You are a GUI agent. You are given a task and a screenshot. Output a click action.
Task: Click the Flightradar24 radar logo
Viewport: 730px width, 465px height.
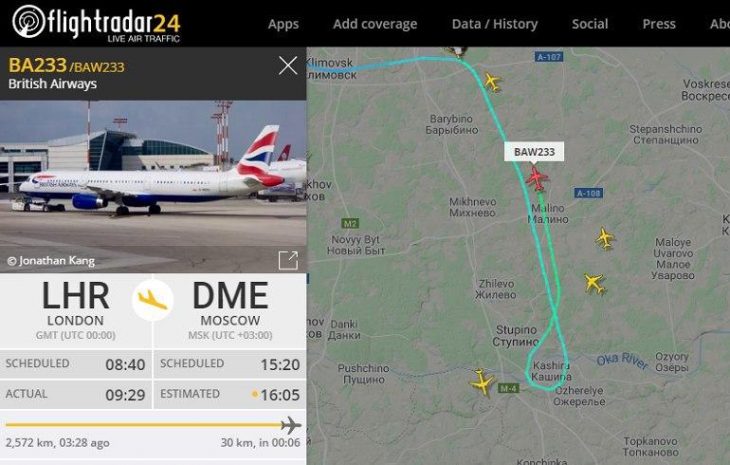29,21
